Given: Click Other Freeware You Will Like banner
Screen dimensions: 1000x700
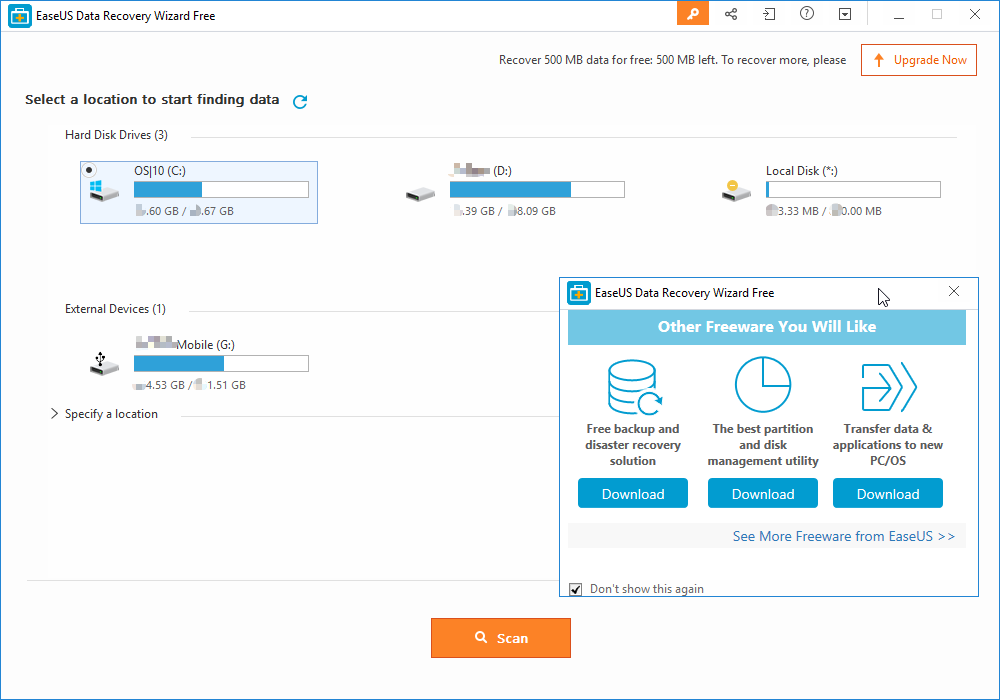Looking at the screenshot, I should (x=767, y=327).
